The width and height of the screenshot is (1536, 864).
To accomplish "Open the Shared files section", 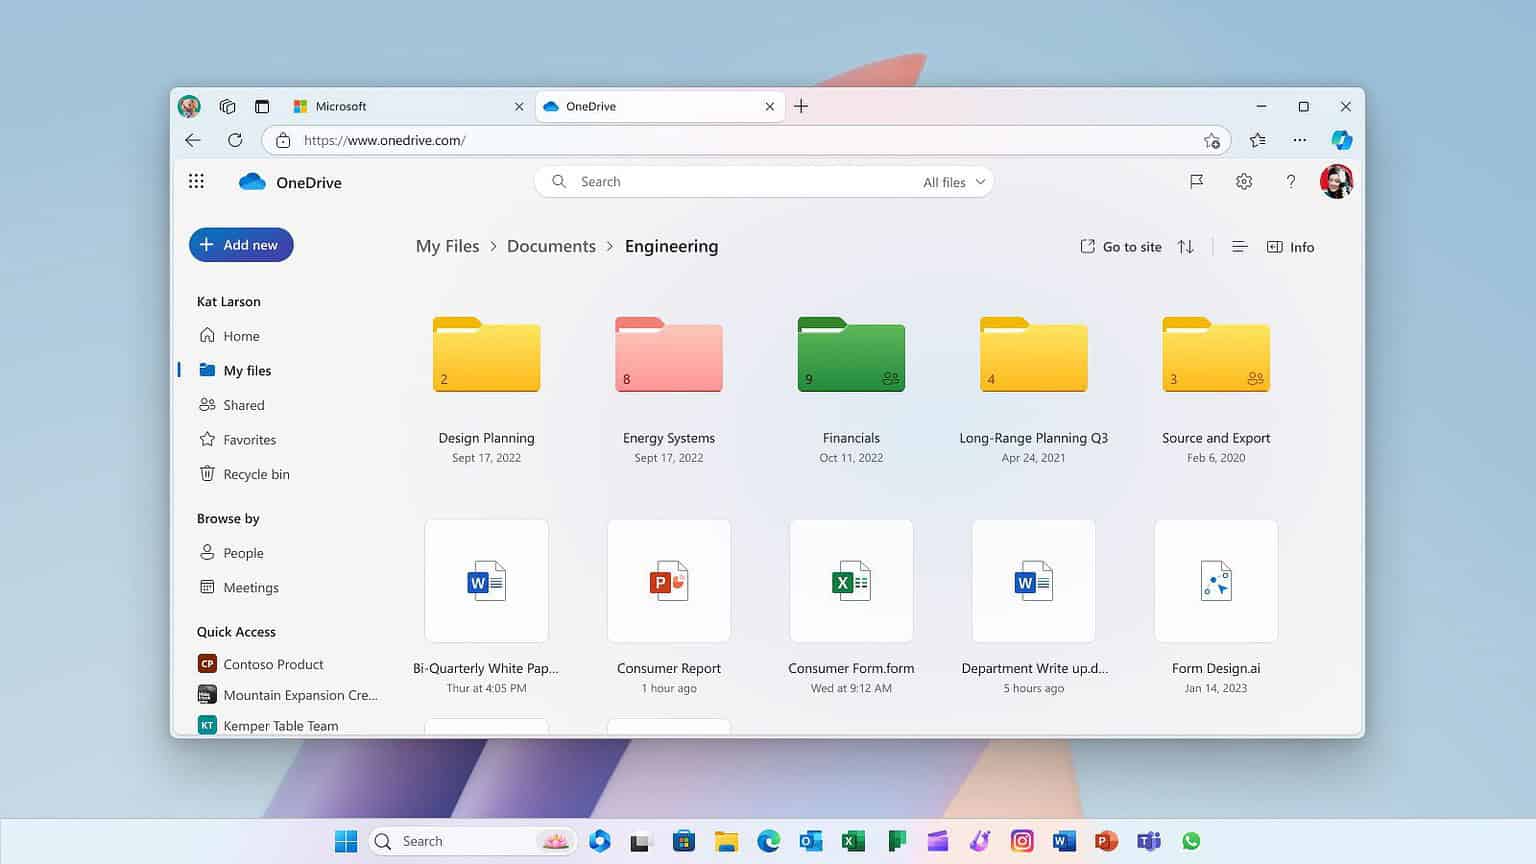I will pos(243,404).
